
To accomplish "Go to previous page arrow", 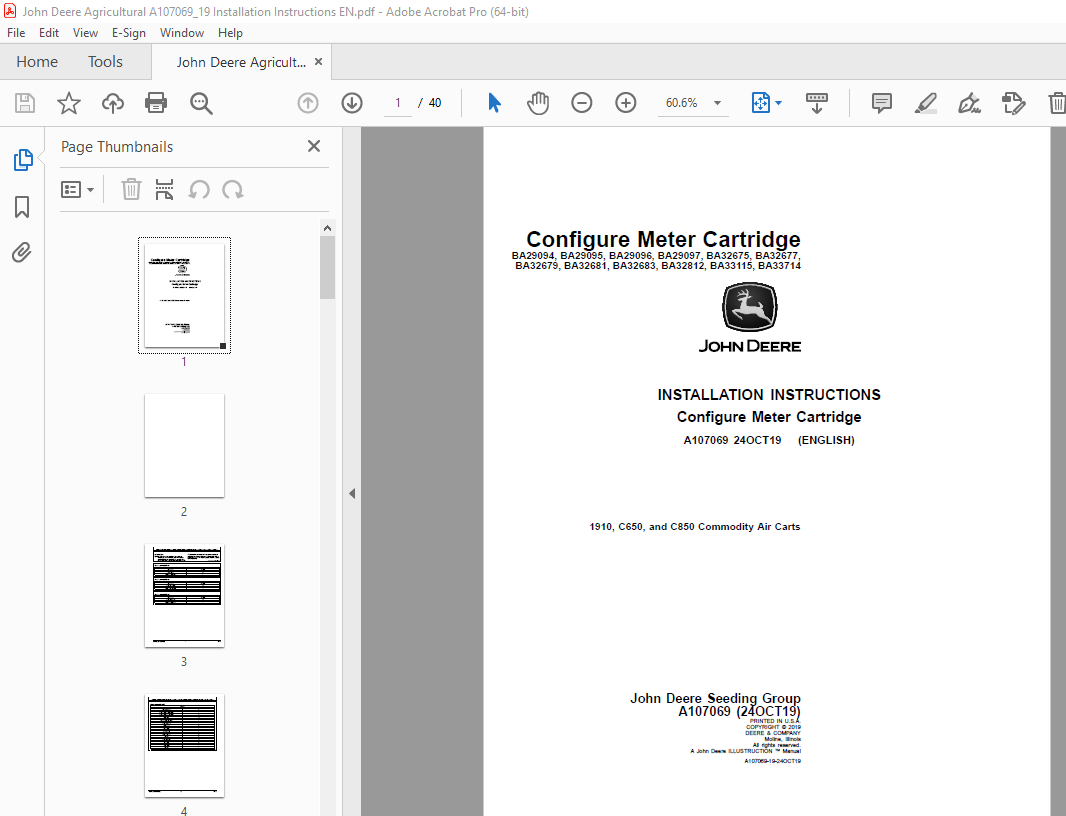I will pos(308,103).
